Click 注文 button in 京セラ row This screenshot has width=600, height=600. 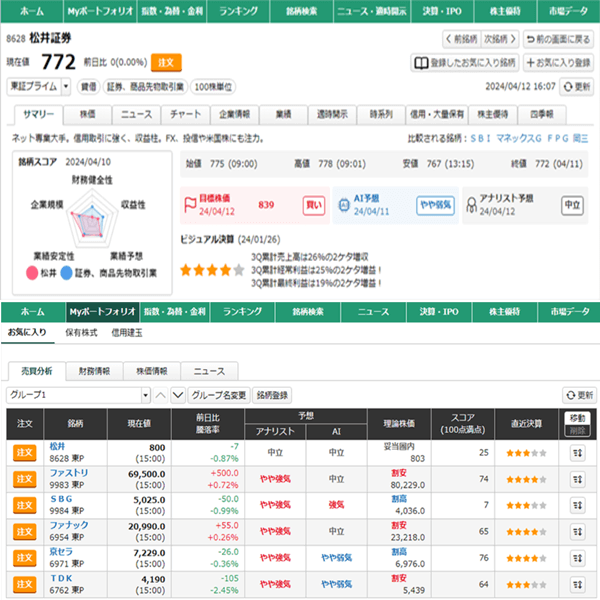coord(25,558)
